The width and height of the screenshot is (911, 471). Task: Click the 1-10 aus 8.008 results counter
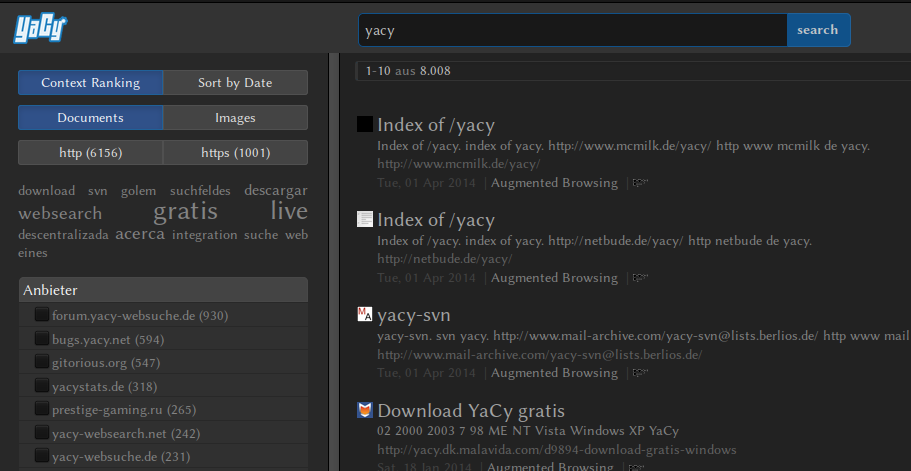(x=408, y=71)
